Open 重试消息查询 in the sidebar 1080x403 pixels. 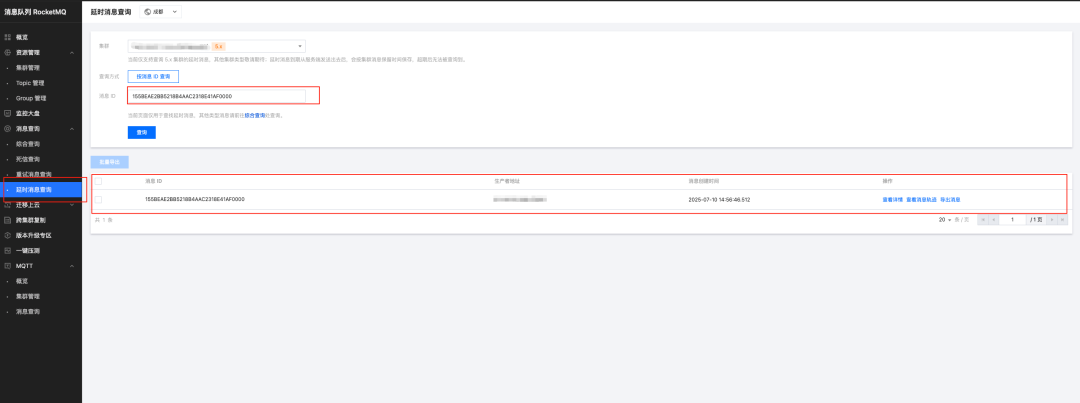[34, 174]
